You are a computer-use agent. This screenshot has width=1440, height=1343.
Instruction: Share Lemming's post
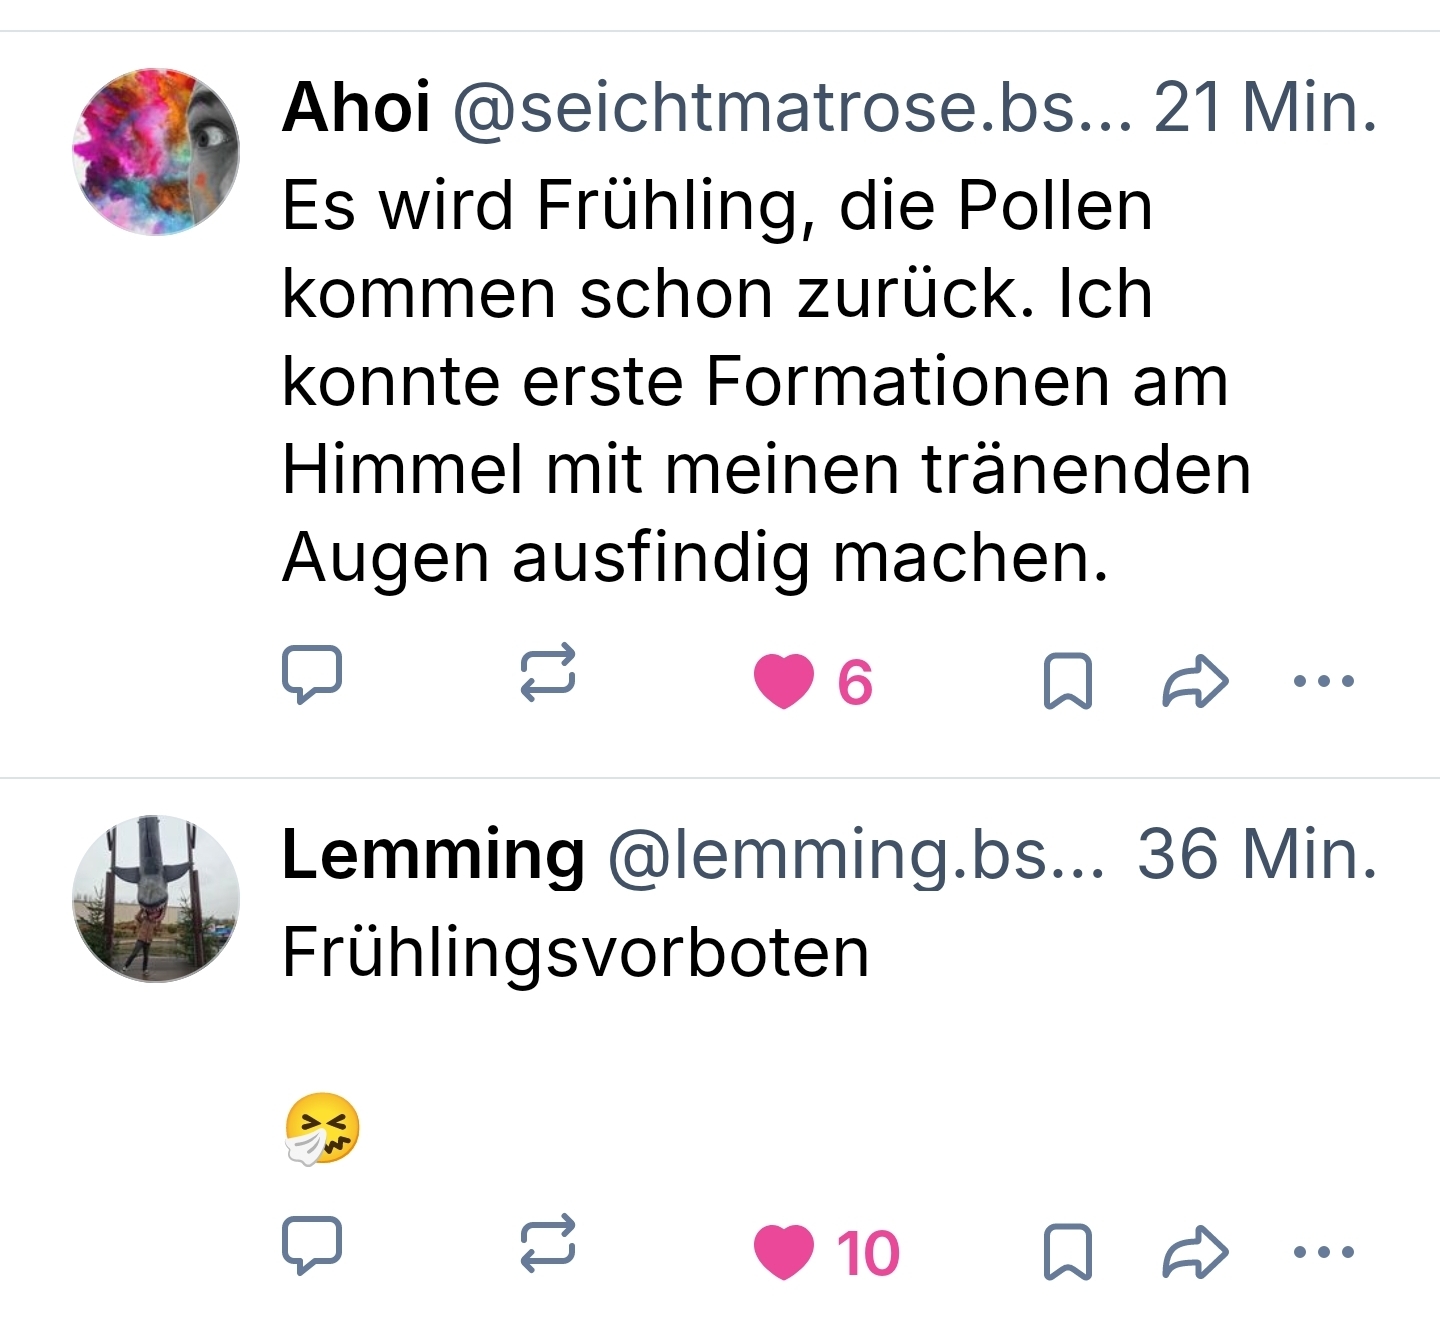(1195, 1252)
